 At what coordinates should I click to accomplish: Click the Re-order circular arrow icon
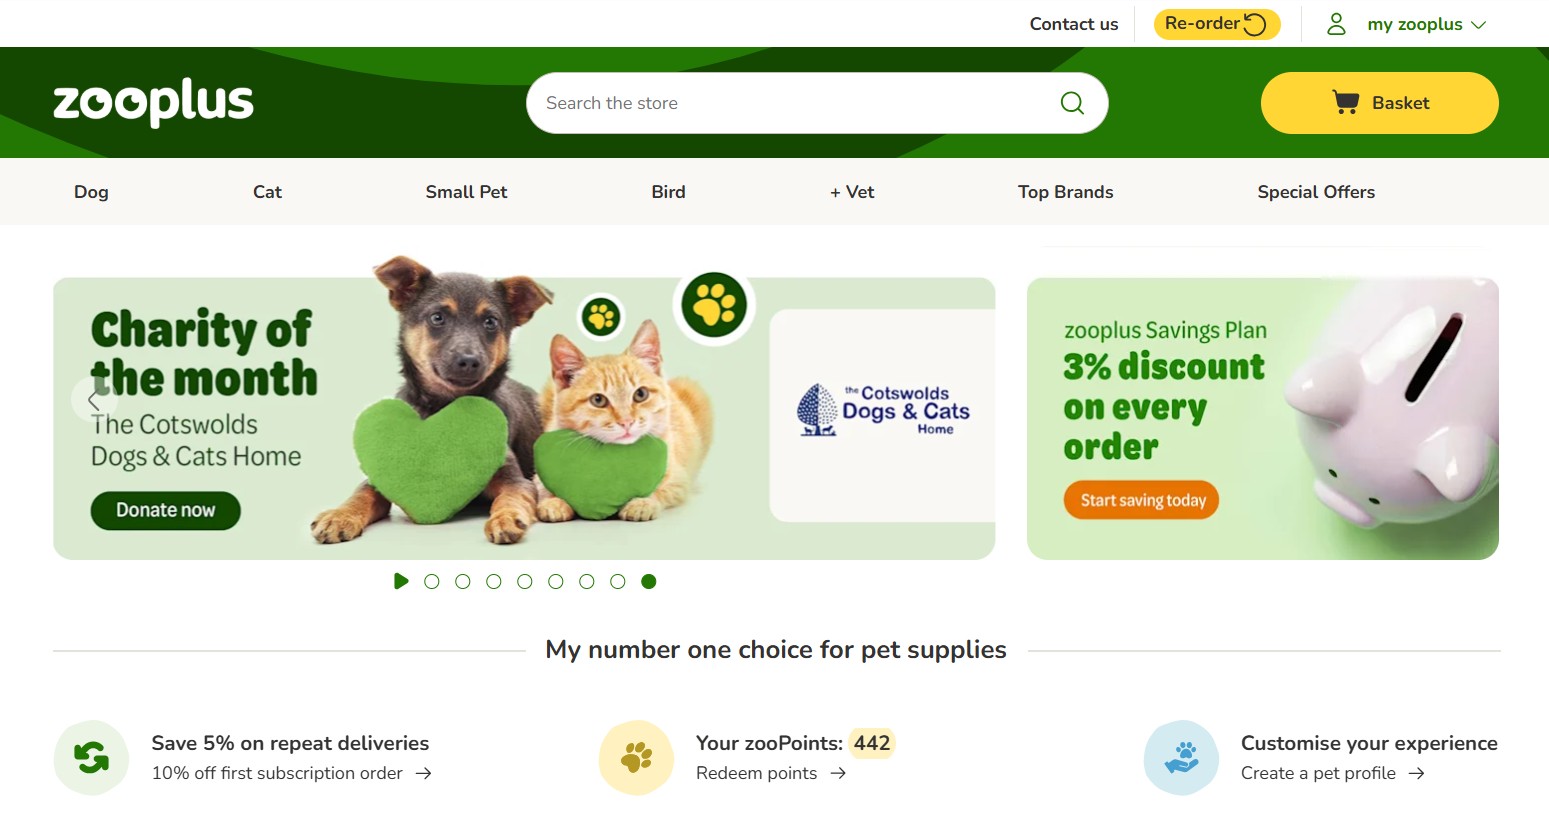pyautogui.click(x=1255, y=24)
